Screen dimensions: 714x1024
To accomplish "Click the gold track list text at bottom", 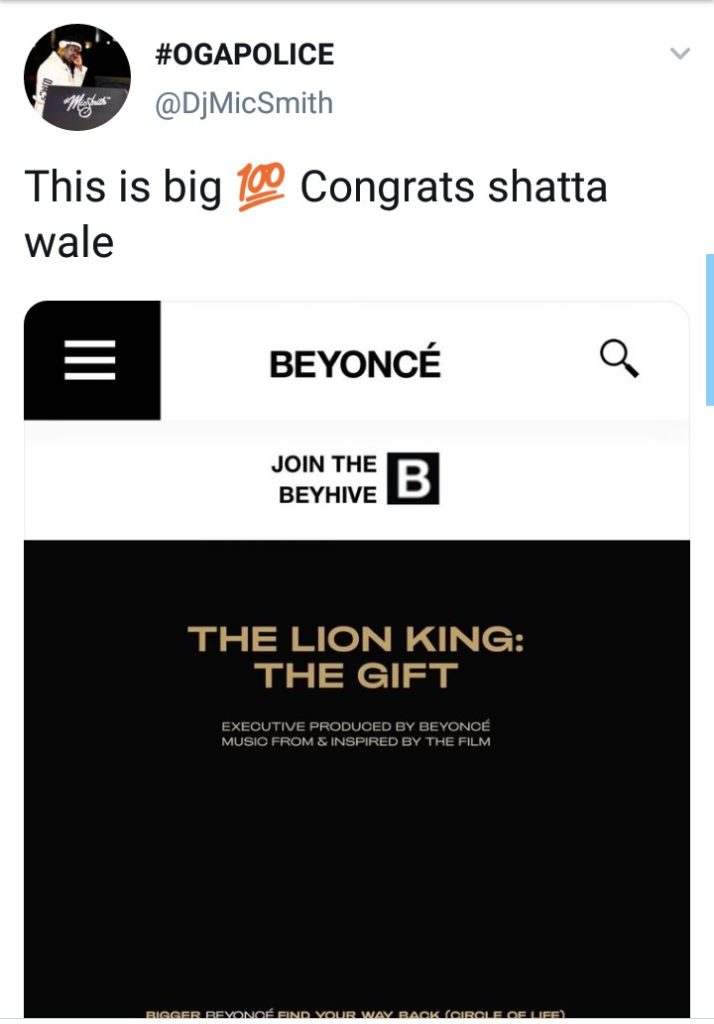I will (x=355, y=1014).
